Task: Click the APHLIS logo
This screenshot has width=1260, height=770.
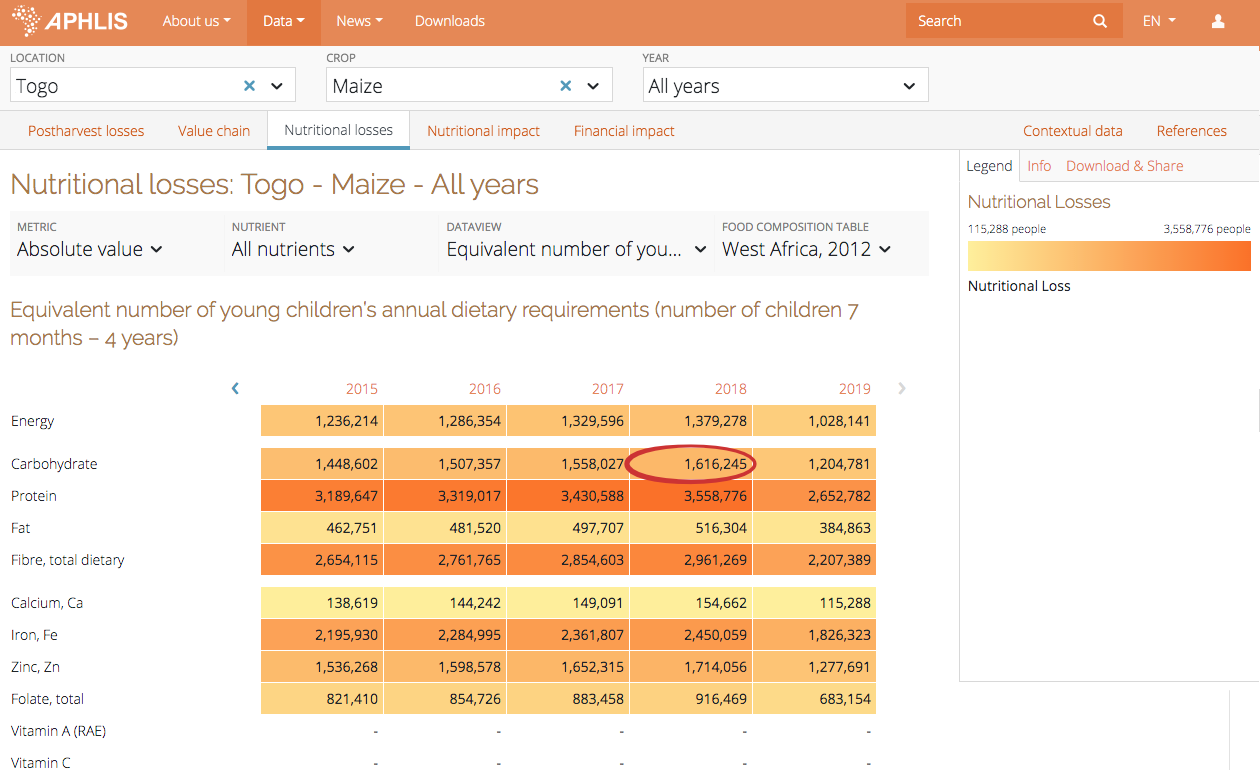Action: click(70, 21)
